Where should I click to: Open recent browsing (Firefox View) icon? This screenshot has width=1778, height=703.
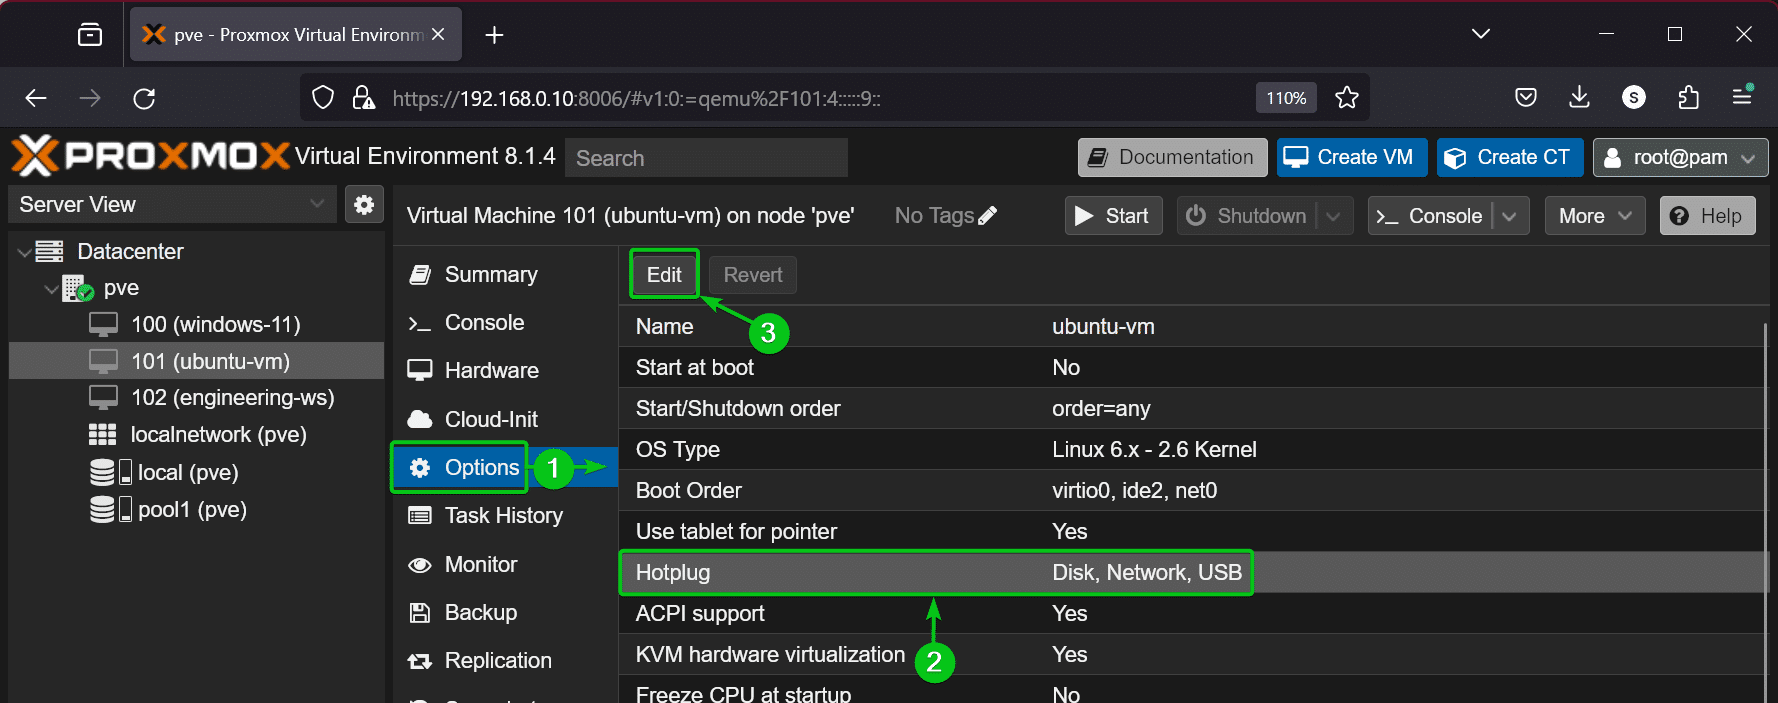pos(90,35)
